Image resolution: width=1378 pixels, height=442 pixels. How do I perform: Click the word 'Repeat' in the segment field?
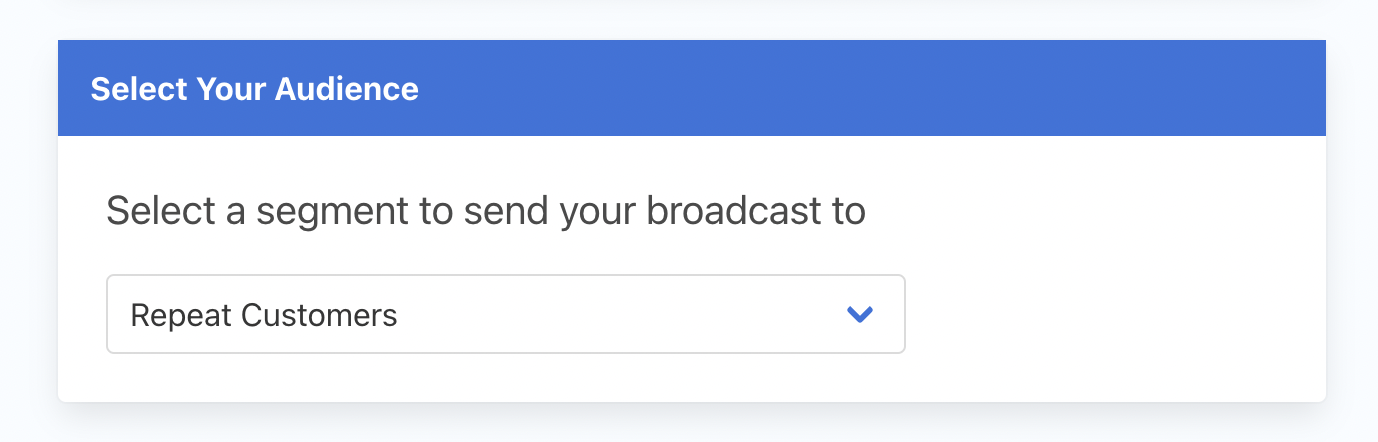[x=182, y=317]
